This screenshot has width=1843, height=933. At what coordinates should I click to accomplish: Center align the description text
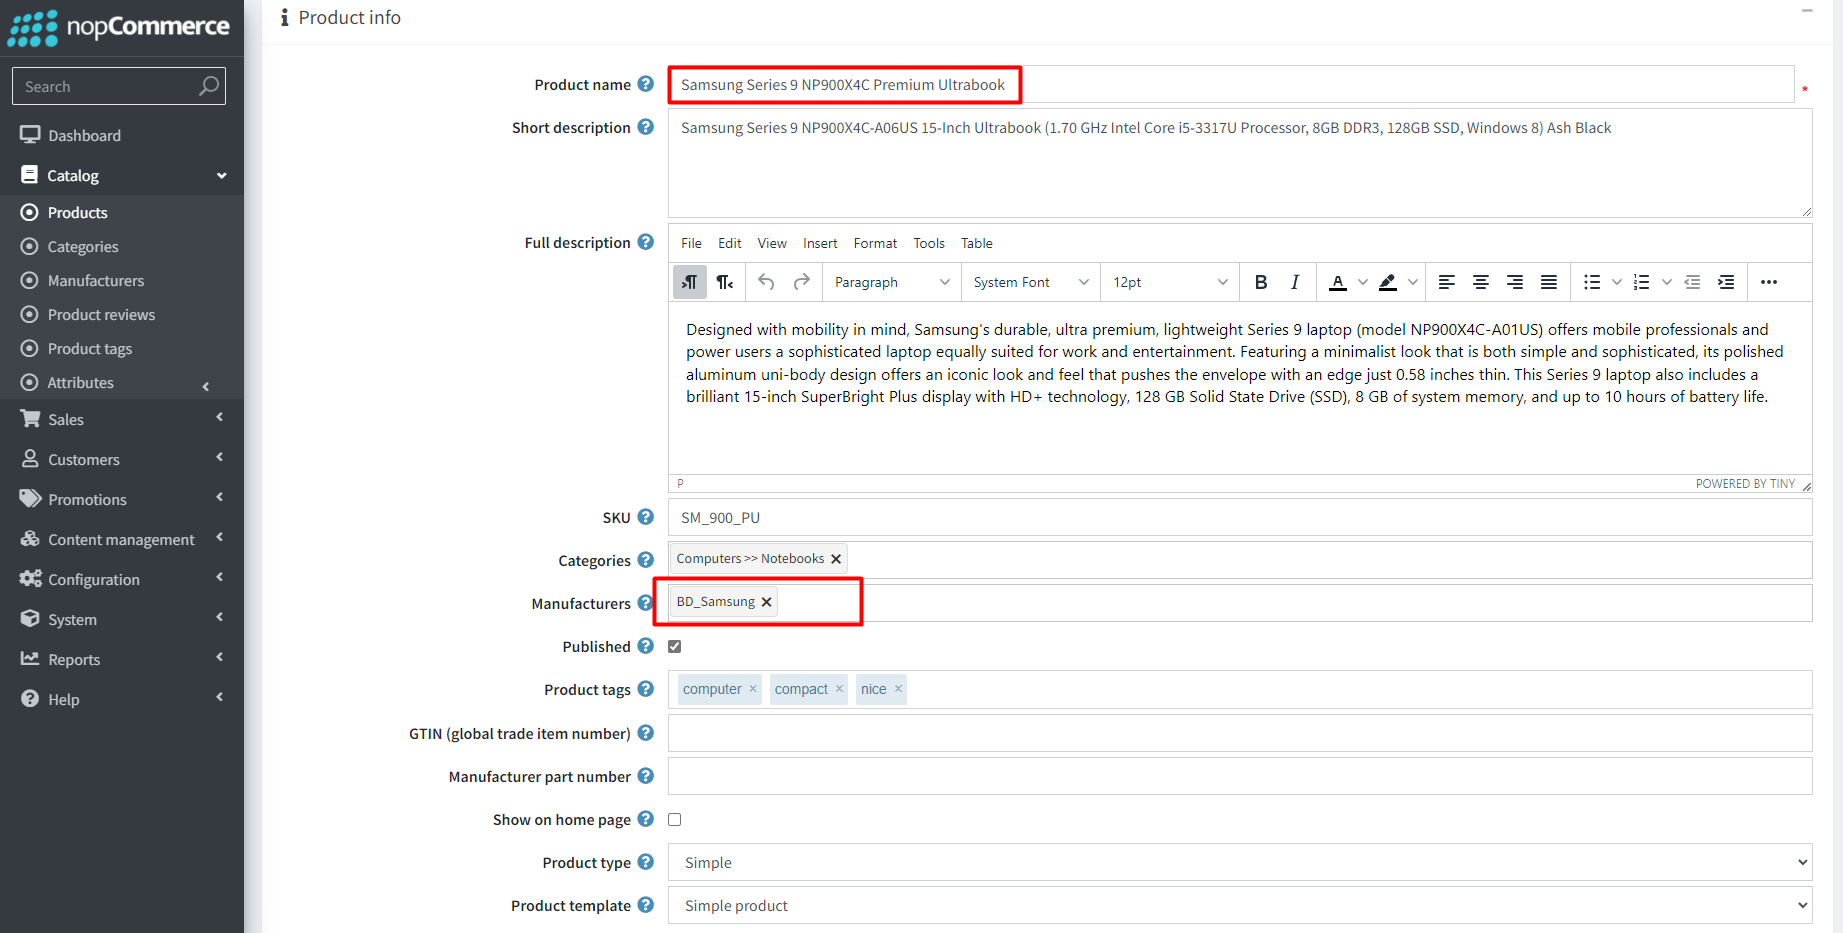point(1480,283)
